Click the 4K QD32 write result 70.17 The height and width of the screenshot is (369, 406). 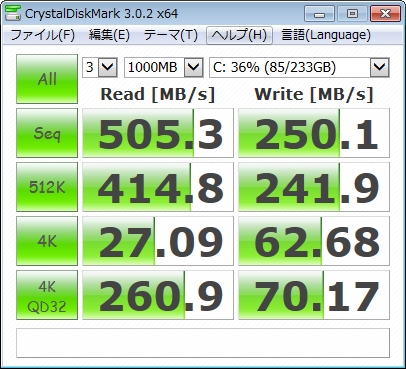(x=314, y=295)
